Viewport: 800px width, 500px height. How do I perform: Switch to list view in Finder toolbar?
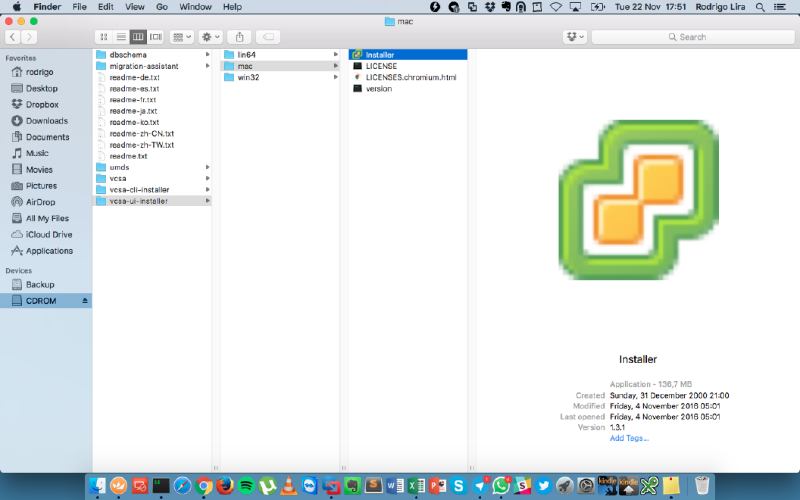point(122,37)
